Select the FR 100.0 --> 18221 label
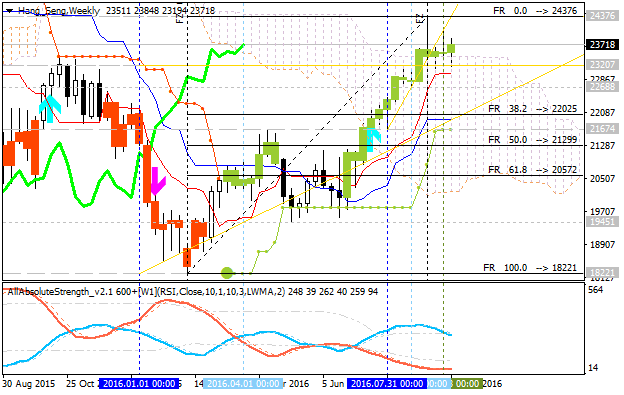Image resolution: width=624 pixels, height=395 pixels. pyautogui.click(x=530, y=268)
